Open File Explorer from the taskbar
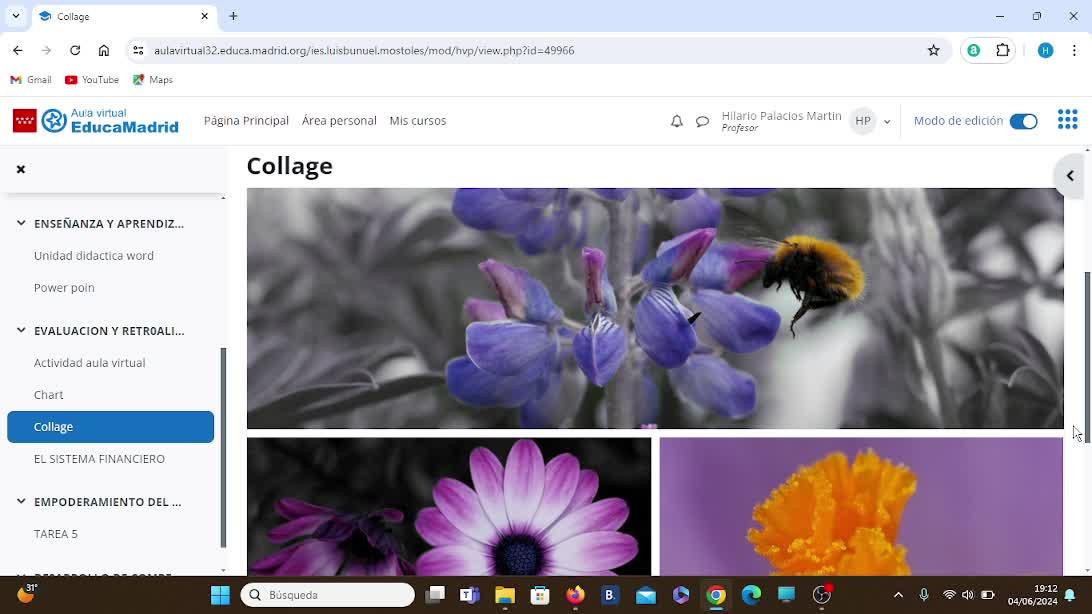Screen dimensions: 1092x614 click(505, 595)
